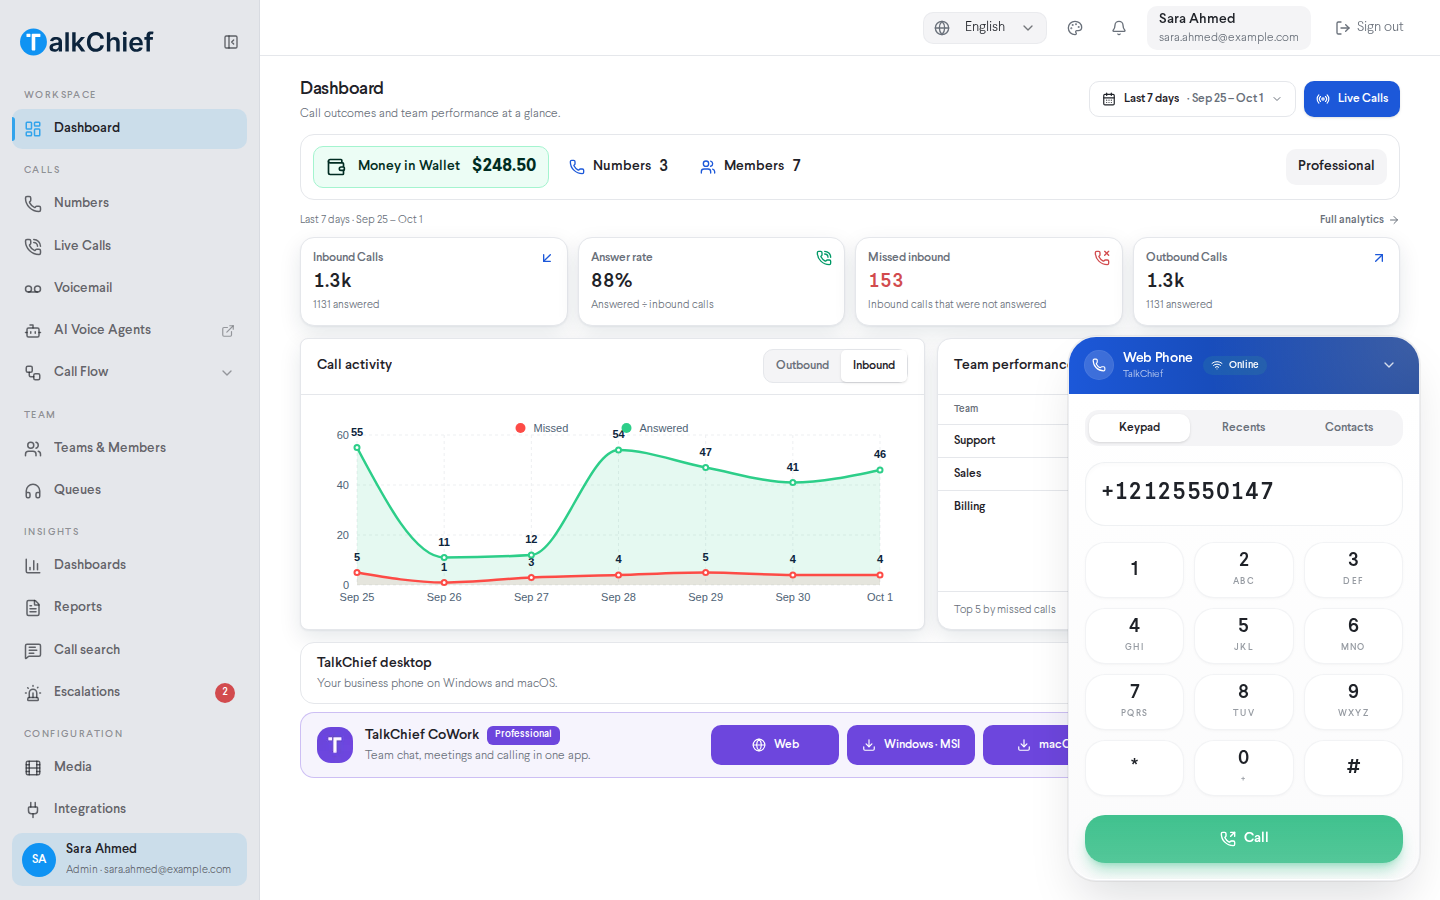Open the Last 7 days date range dropdown

pos(1192,99)
